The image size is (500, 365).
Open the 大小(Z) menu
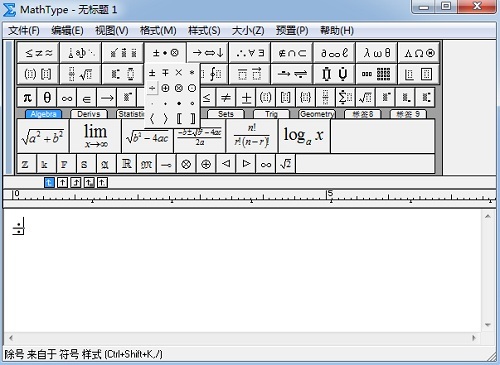tap(248, 31)
